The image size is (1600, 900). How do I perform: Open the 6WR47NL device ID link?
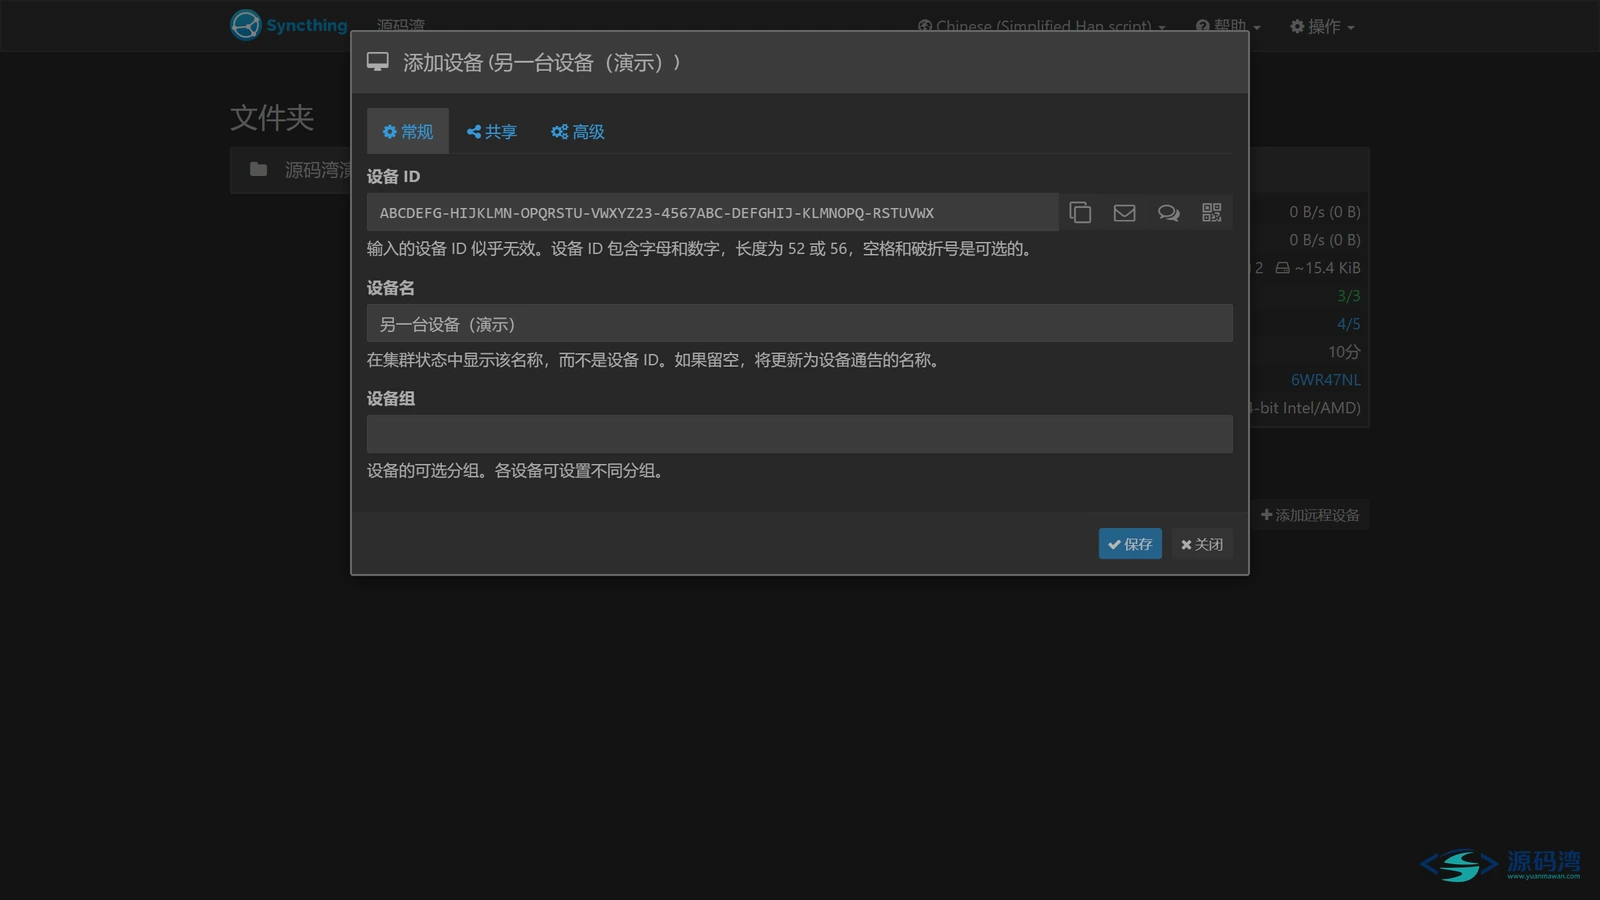[x=1325, y=380]
